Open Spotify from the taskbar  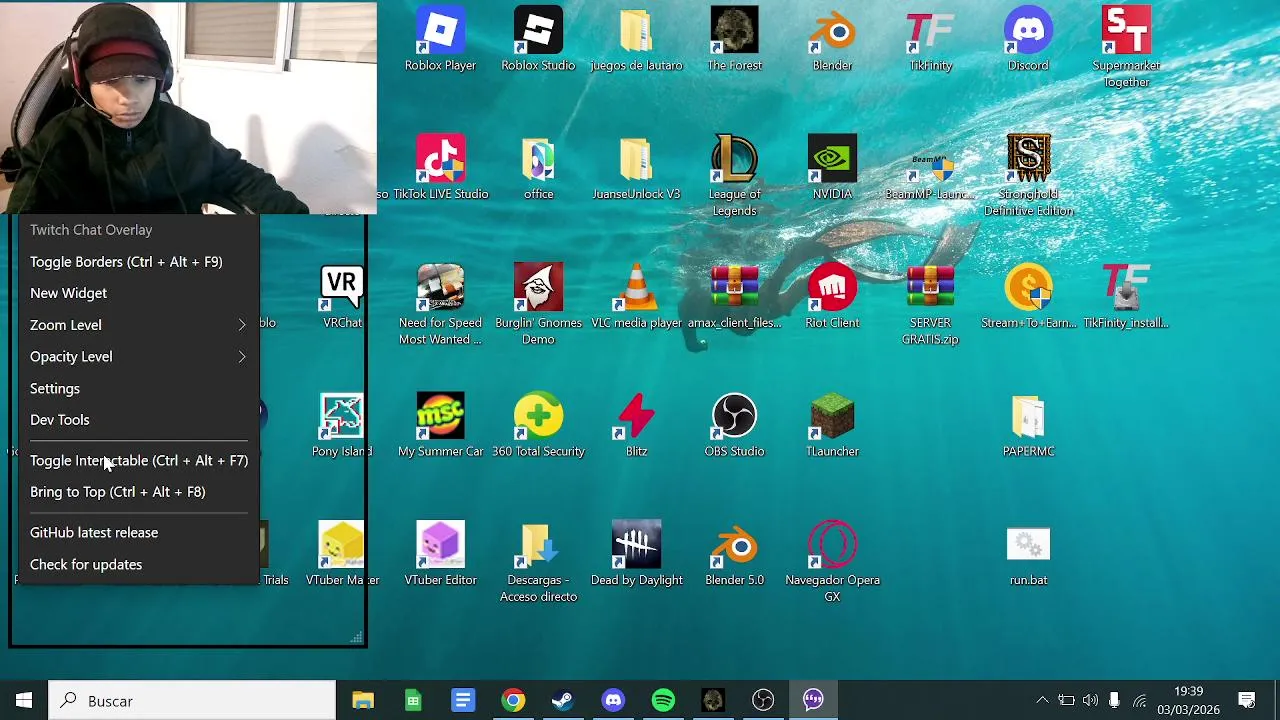click(x=663, y=701)
